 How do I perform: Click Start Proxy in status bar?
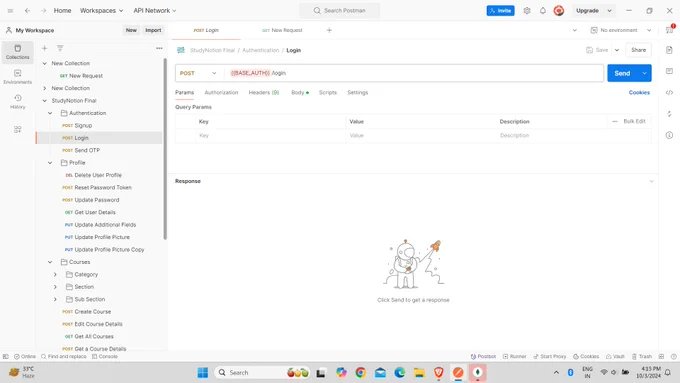click(x=549, y=357)
